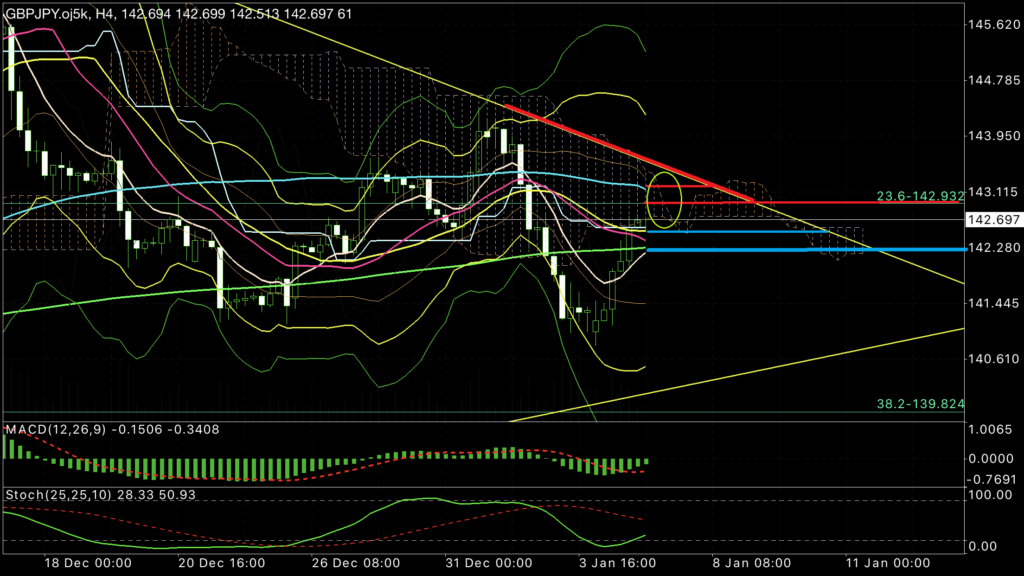Click the 143.950 price axis label
Viewport: 1024px width, 576px height.
pos(994,136)
